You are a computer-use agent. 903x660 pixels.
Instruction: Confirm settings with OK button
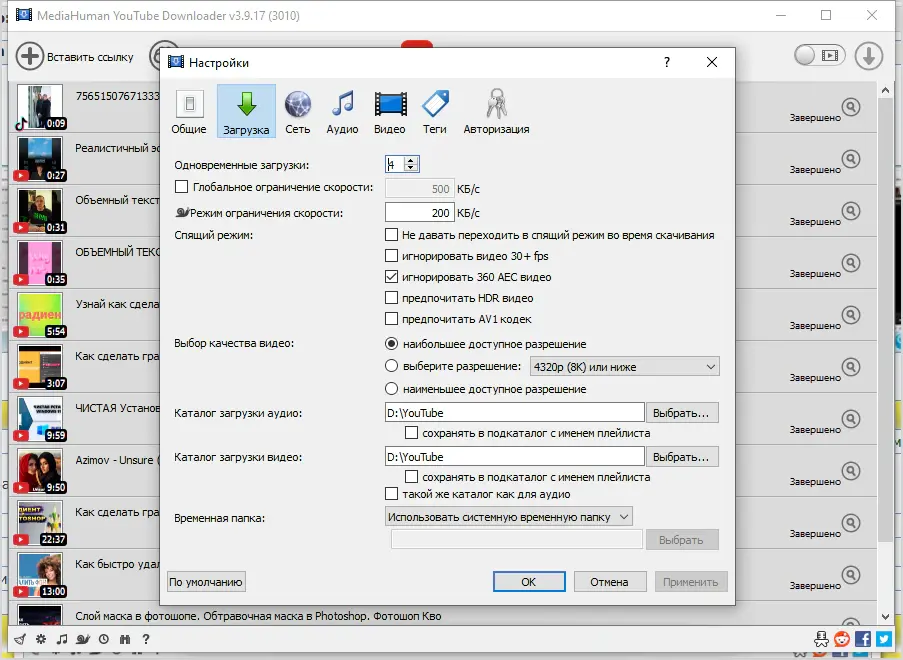pos(529,582)
